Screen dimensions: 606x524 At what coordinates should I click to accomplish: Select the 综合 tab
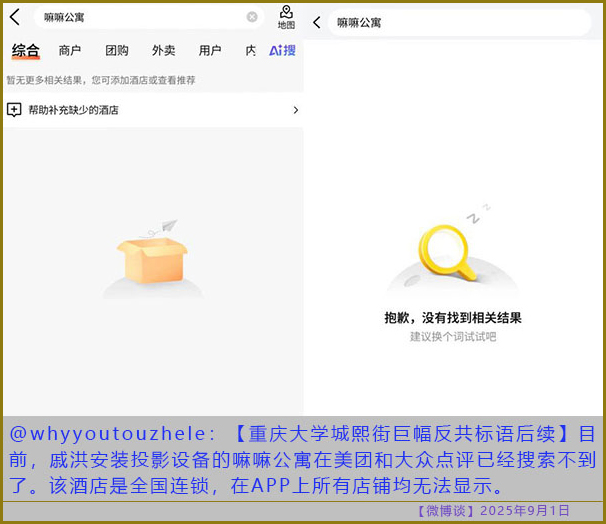(x=26, y=50)
